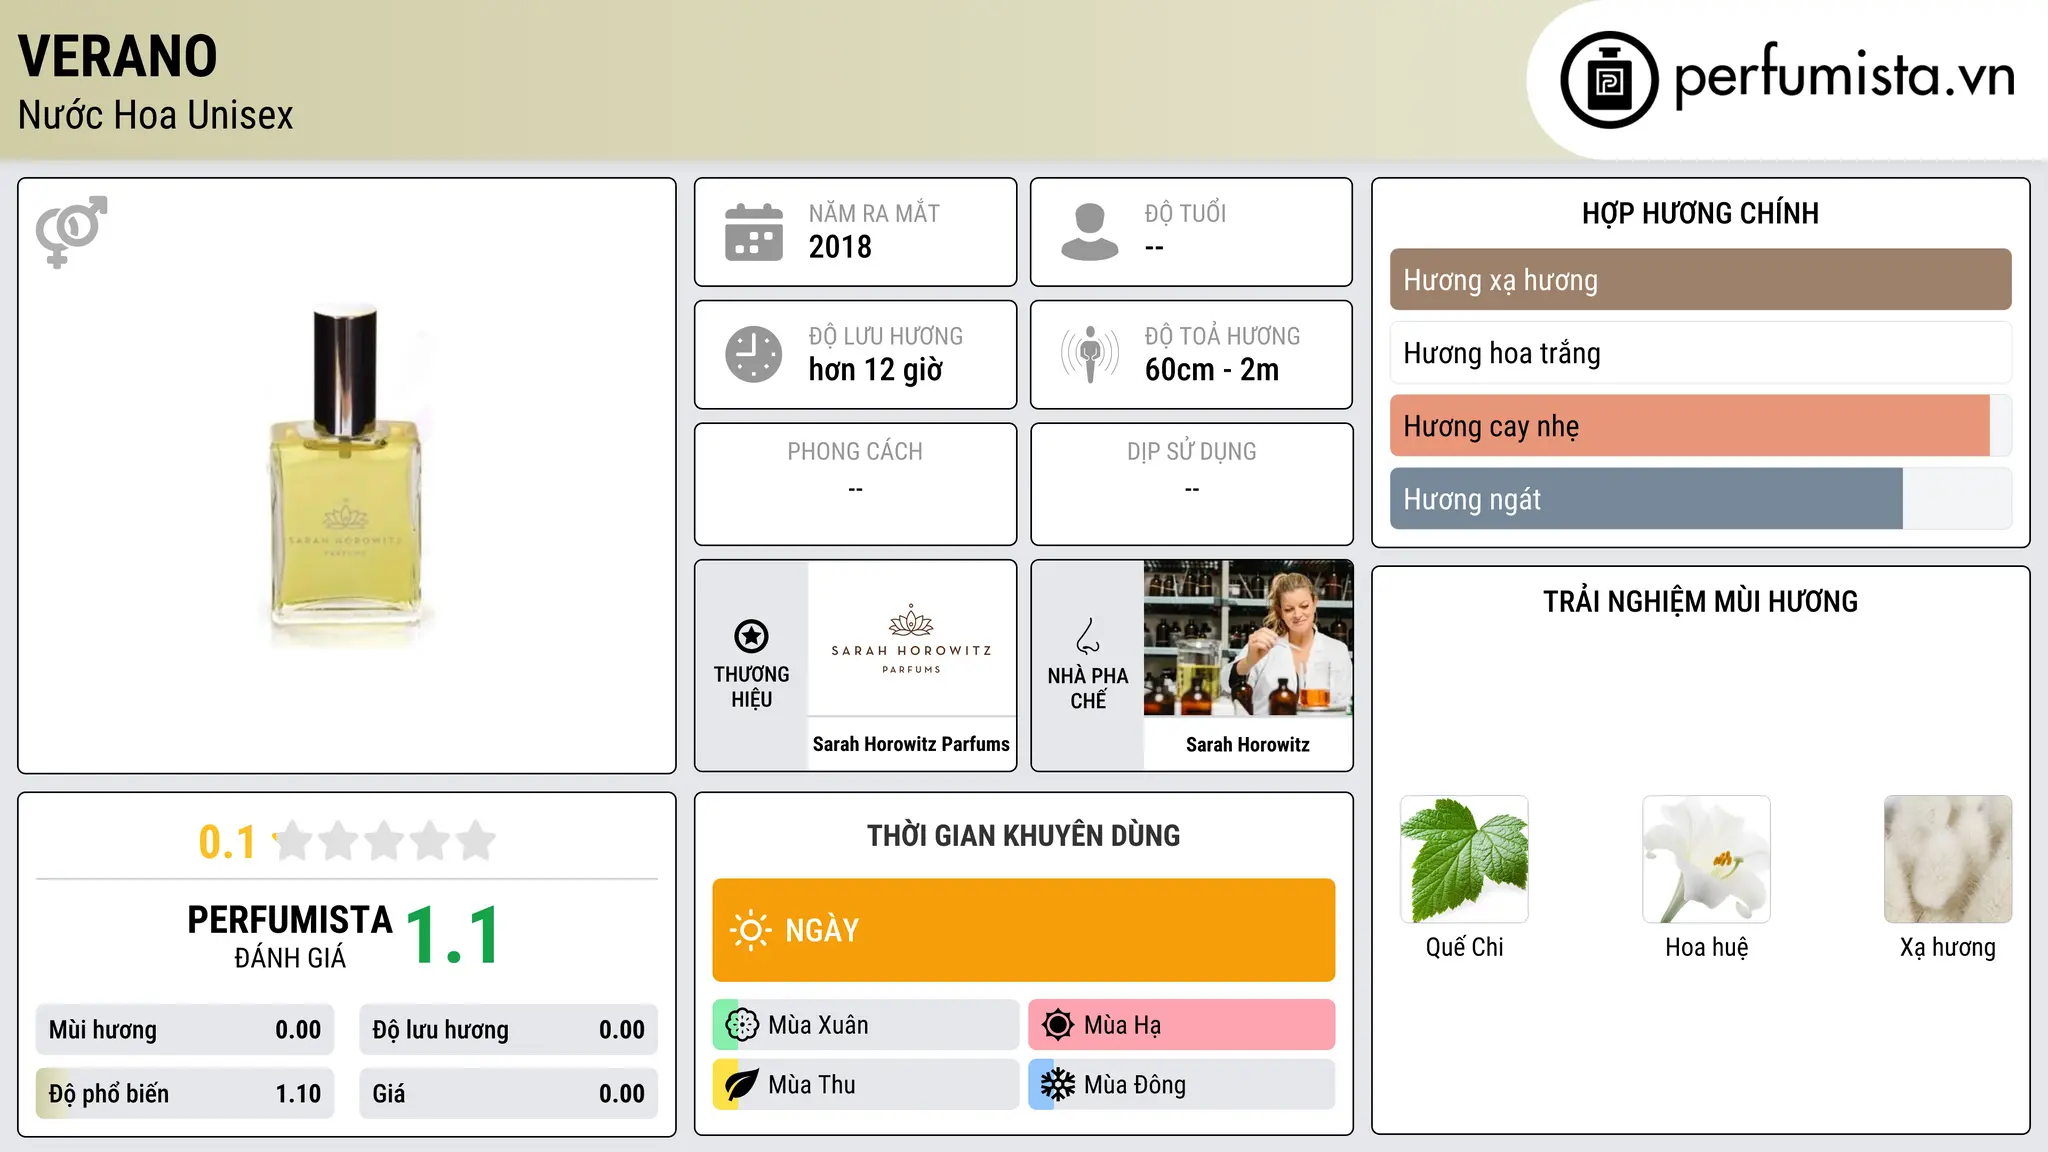Click the HỢP HƯƠNG CHÍNH heading
Viewport: 2048px width, 1152px height.
click(1700, 213)
